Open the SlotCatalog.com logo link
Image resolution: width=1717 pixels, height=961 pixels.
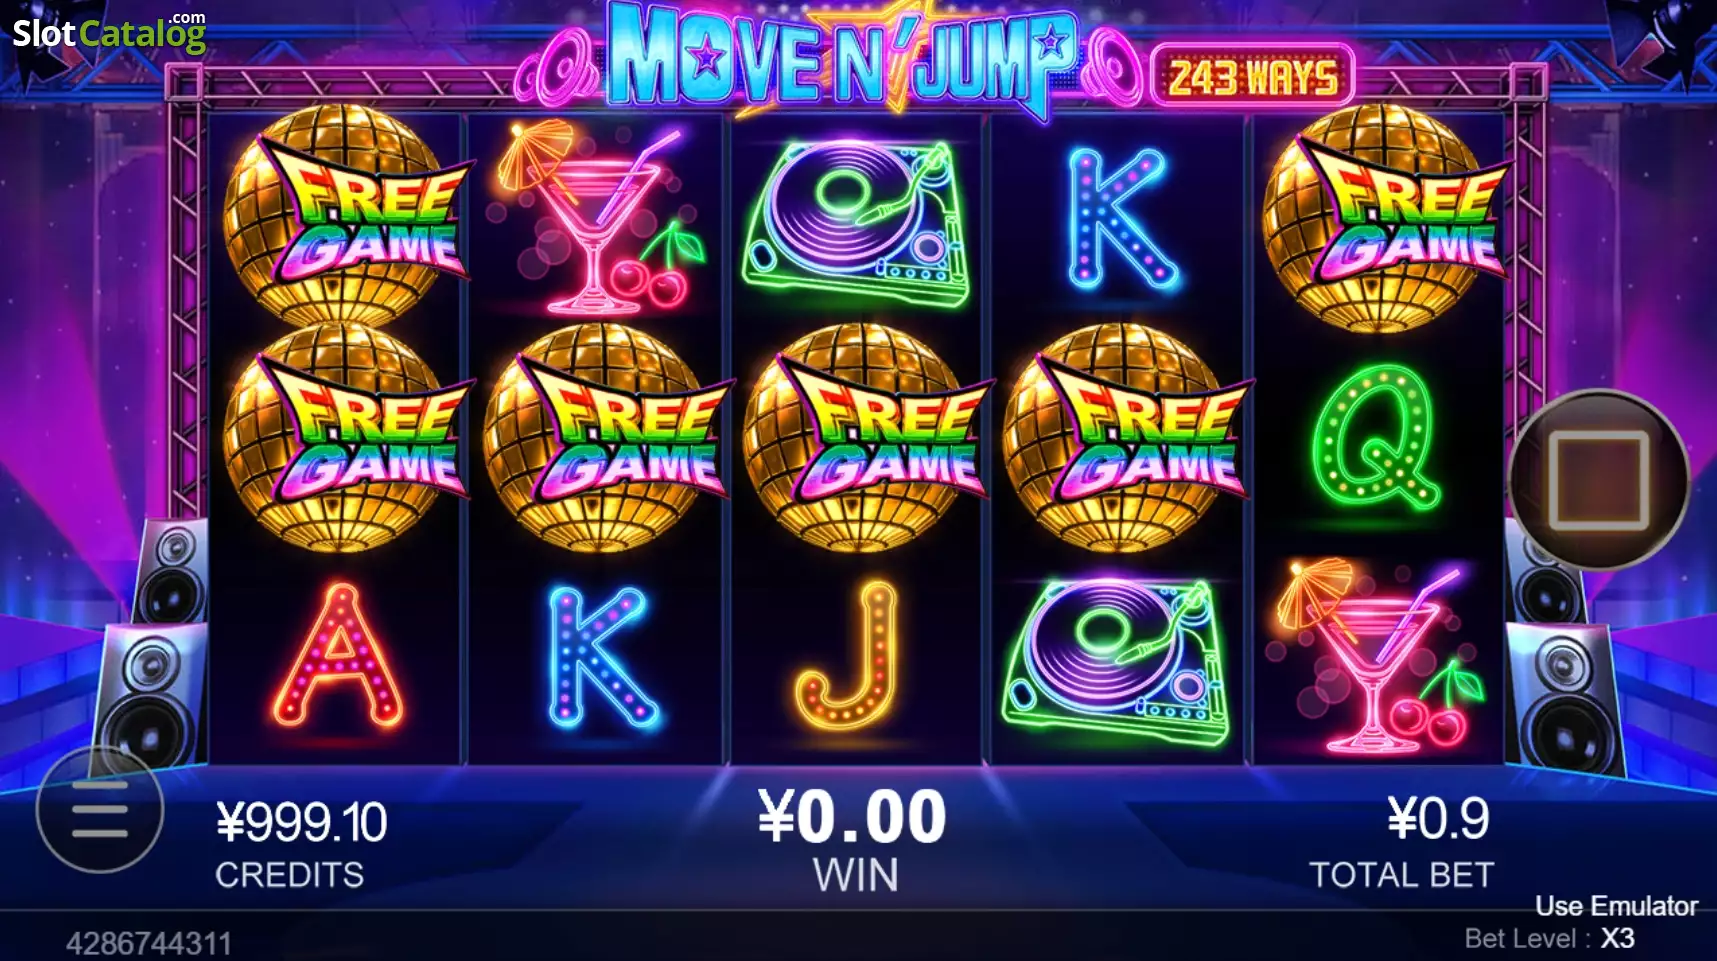click(x=109, y=32)
